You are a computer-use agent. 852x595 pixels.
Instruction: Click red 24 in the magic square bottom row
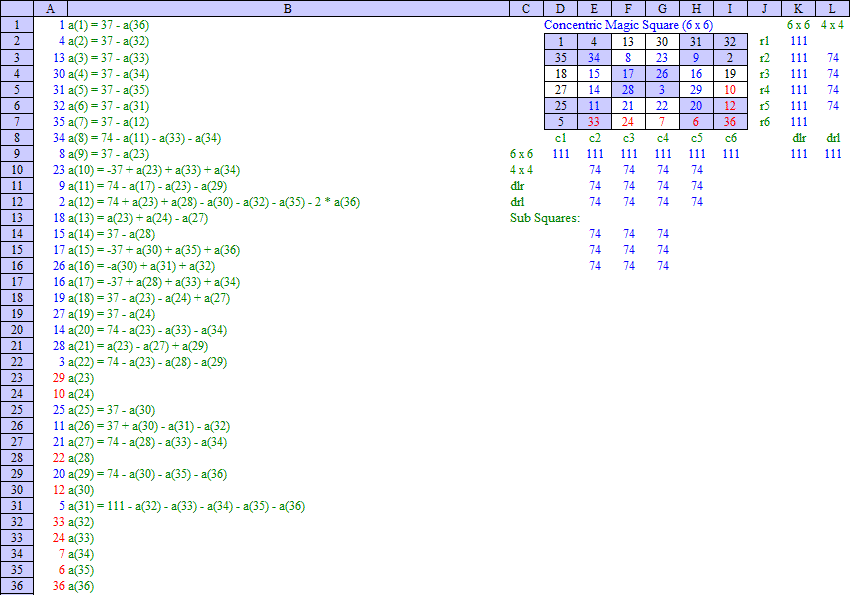(x=628, y=122)
